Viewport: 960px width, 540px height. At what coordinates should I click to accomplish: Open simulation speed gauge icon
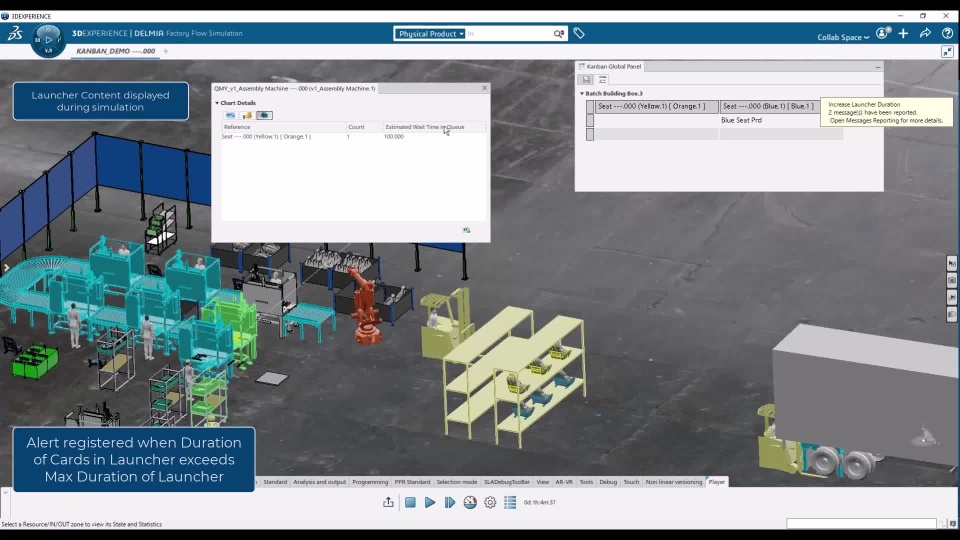coord(470,502)
